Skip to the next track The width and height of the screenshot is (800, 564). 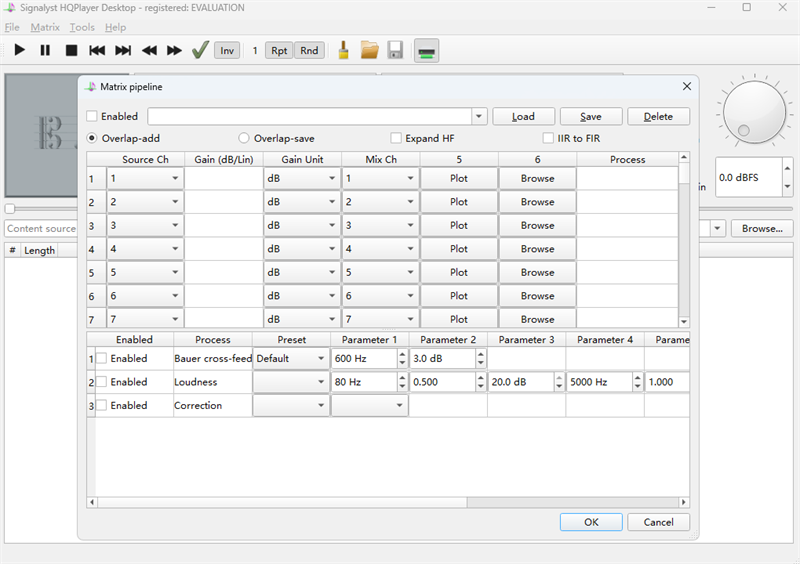pyautogui.click(x=123, y=50)
